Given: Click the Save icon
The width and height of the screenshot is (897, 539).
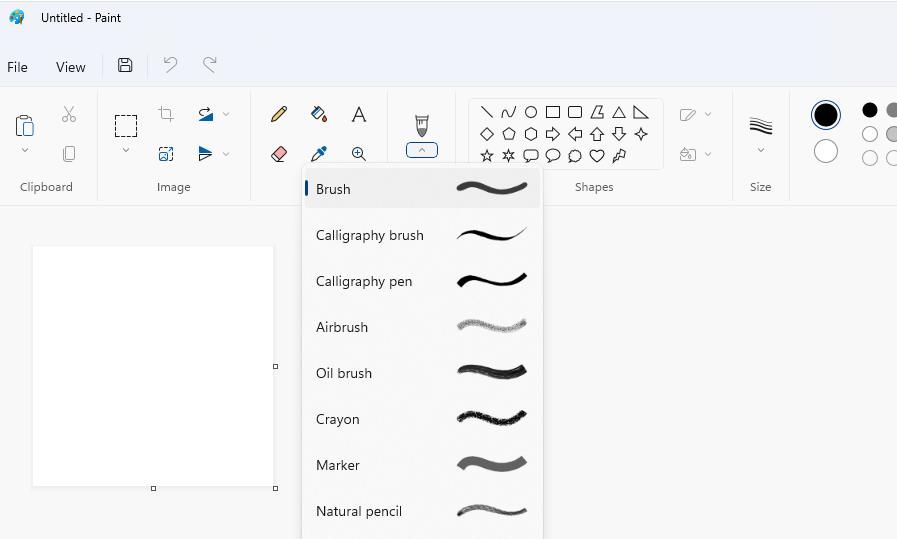Looking at the screenshot, I should click(x=125, y=66).
